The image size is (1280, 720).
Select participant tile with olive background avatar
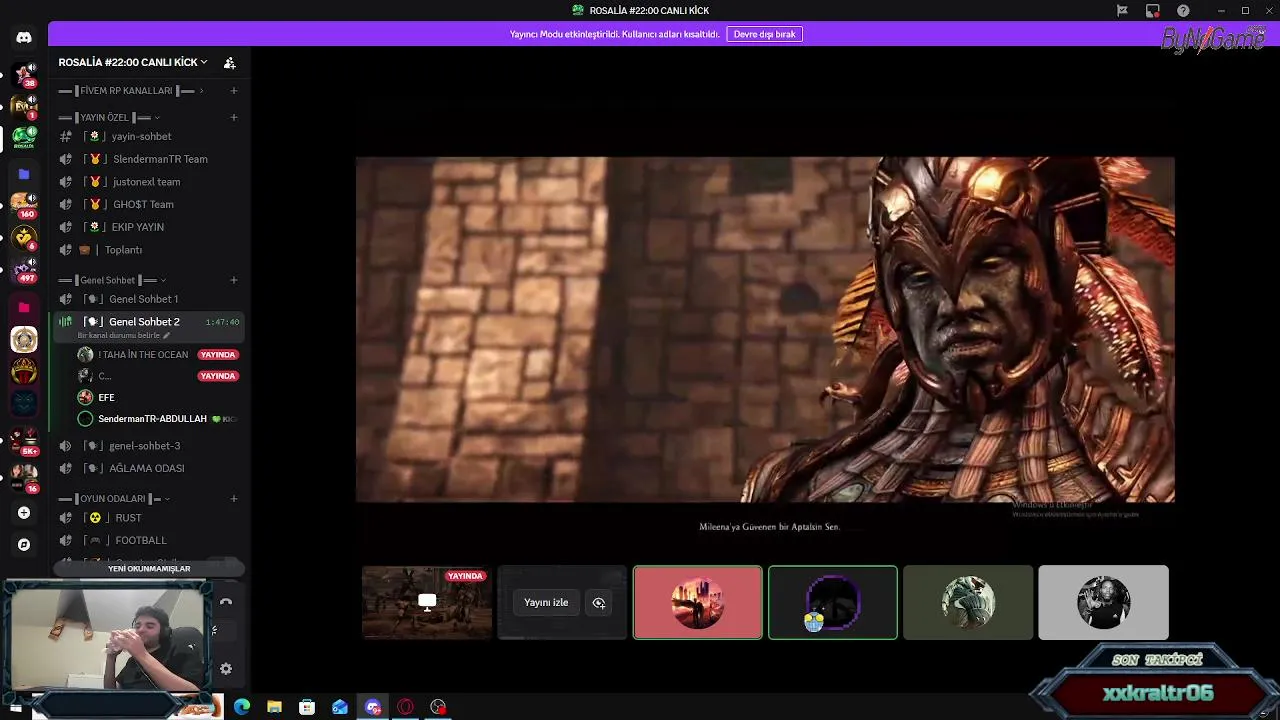[968, 602]
